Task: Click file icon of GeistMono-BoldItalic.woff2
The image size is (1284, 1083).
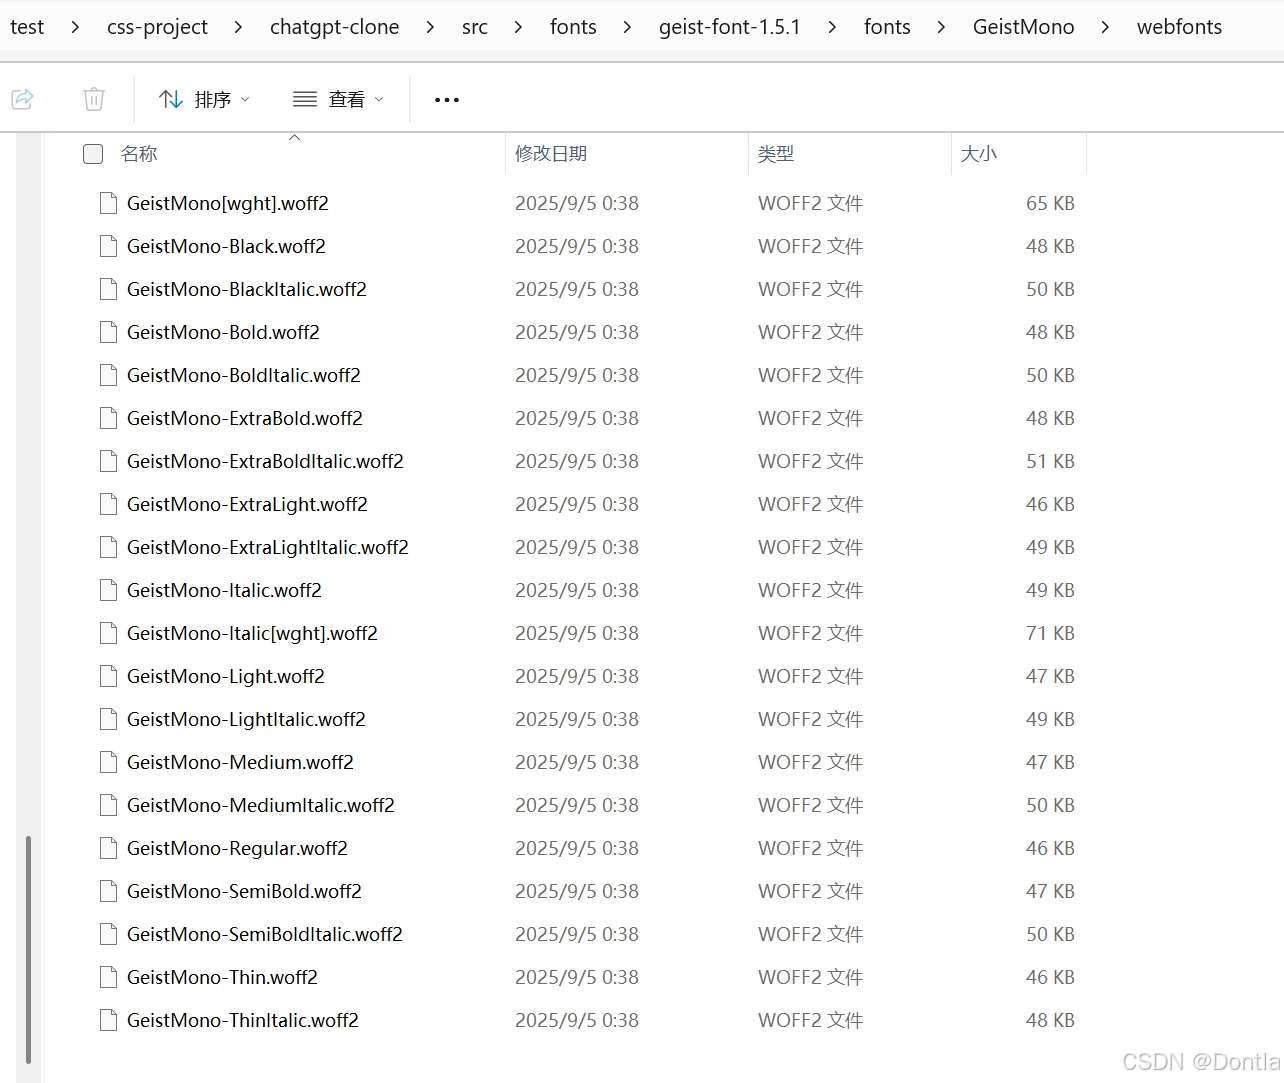Action: click(108, 375)
